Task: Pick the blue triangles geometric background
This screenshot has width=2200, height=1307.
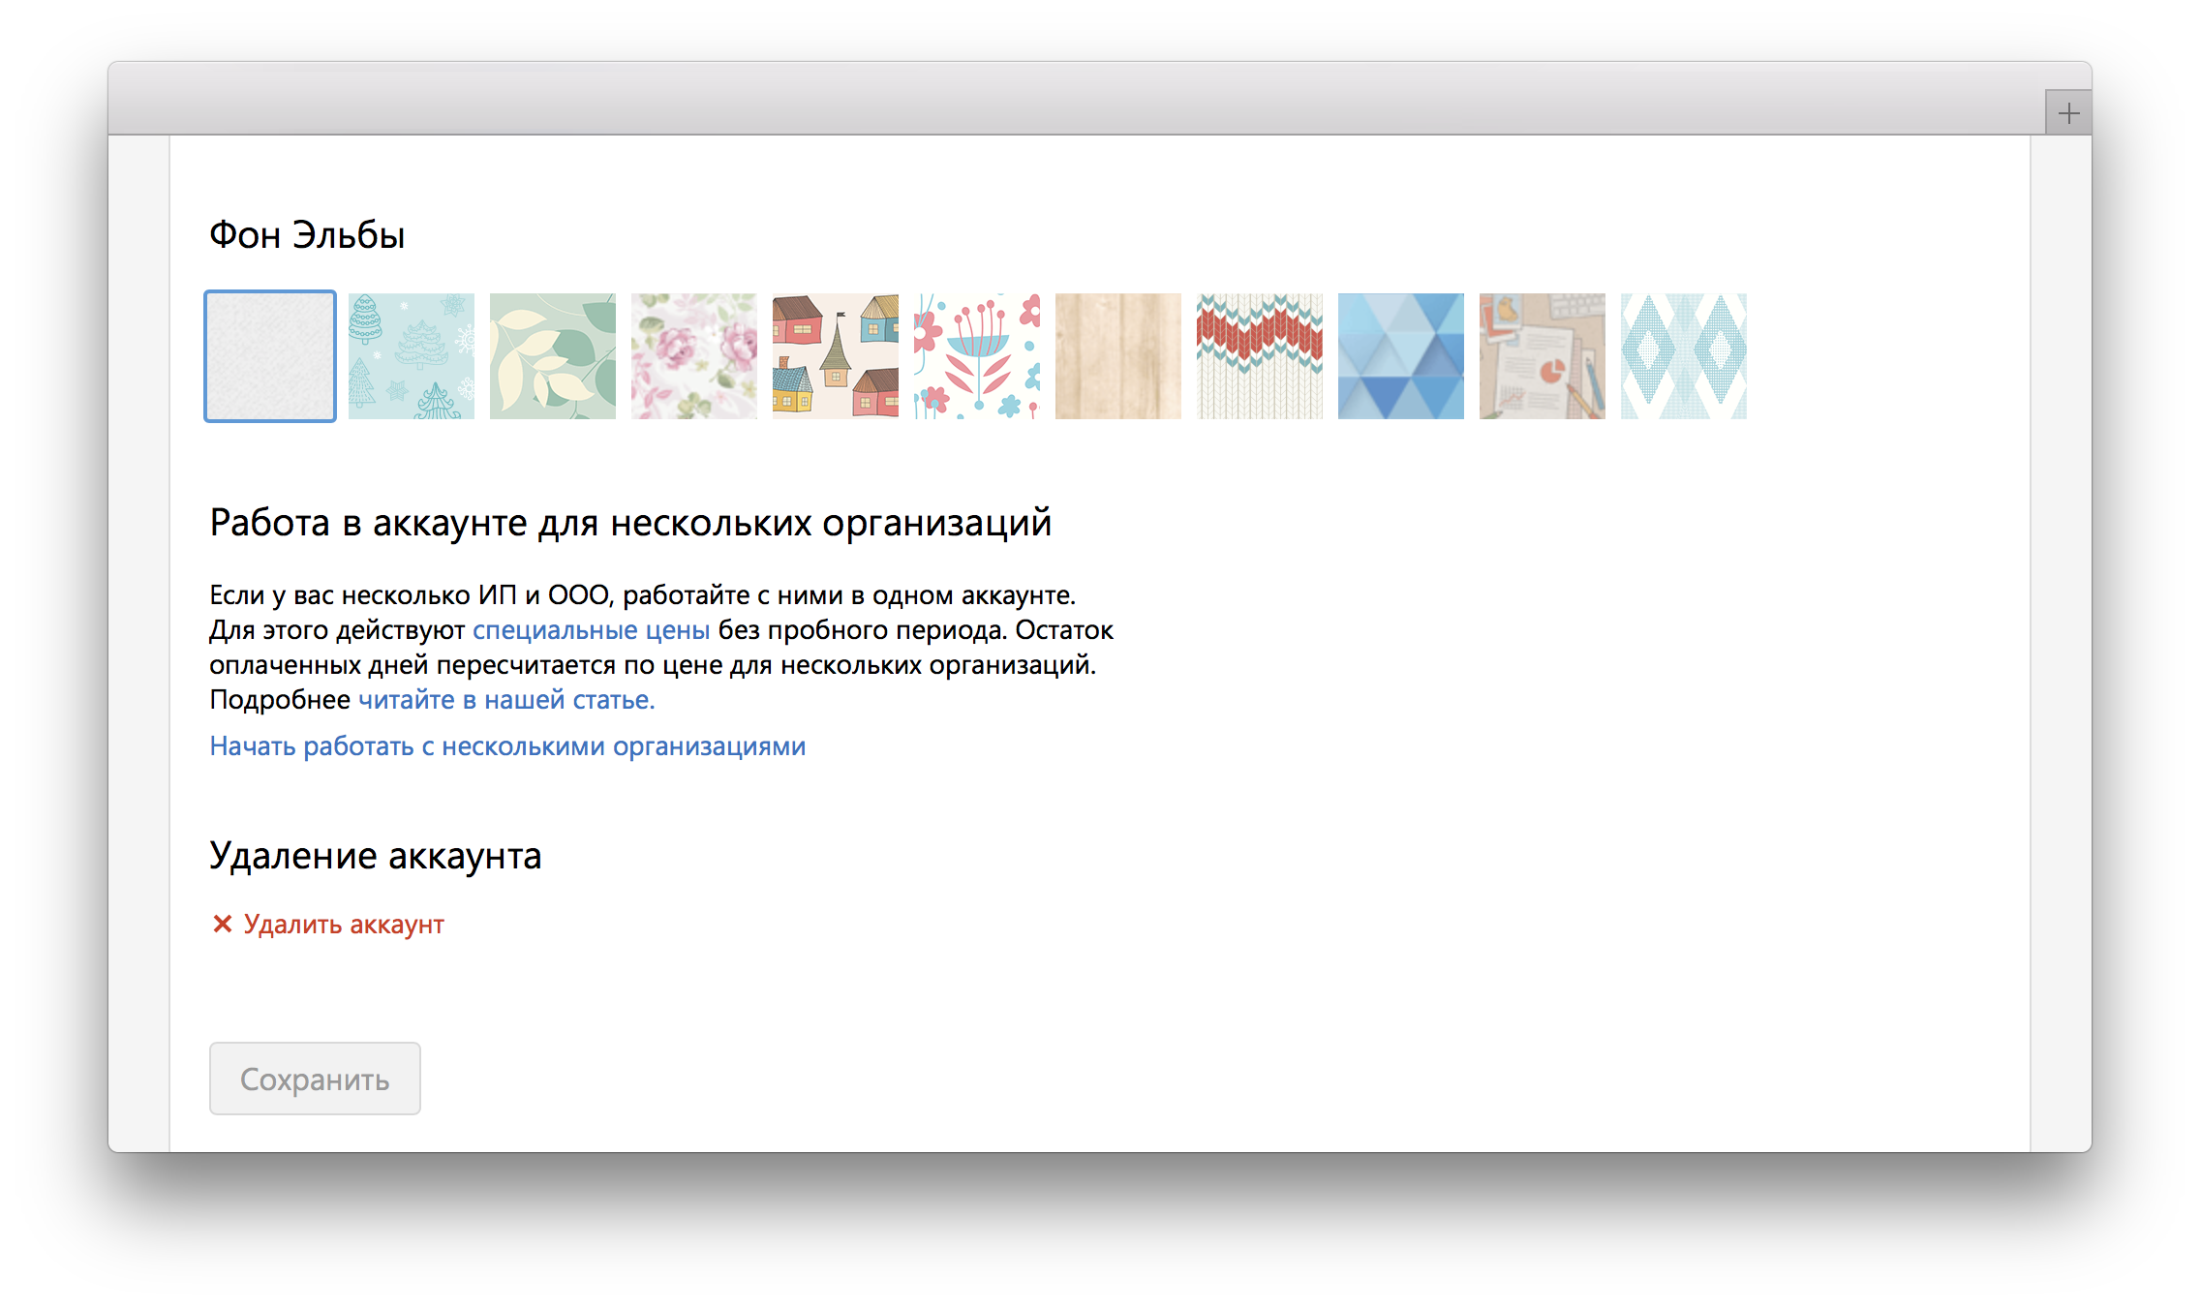Action: pos(1401,356)
